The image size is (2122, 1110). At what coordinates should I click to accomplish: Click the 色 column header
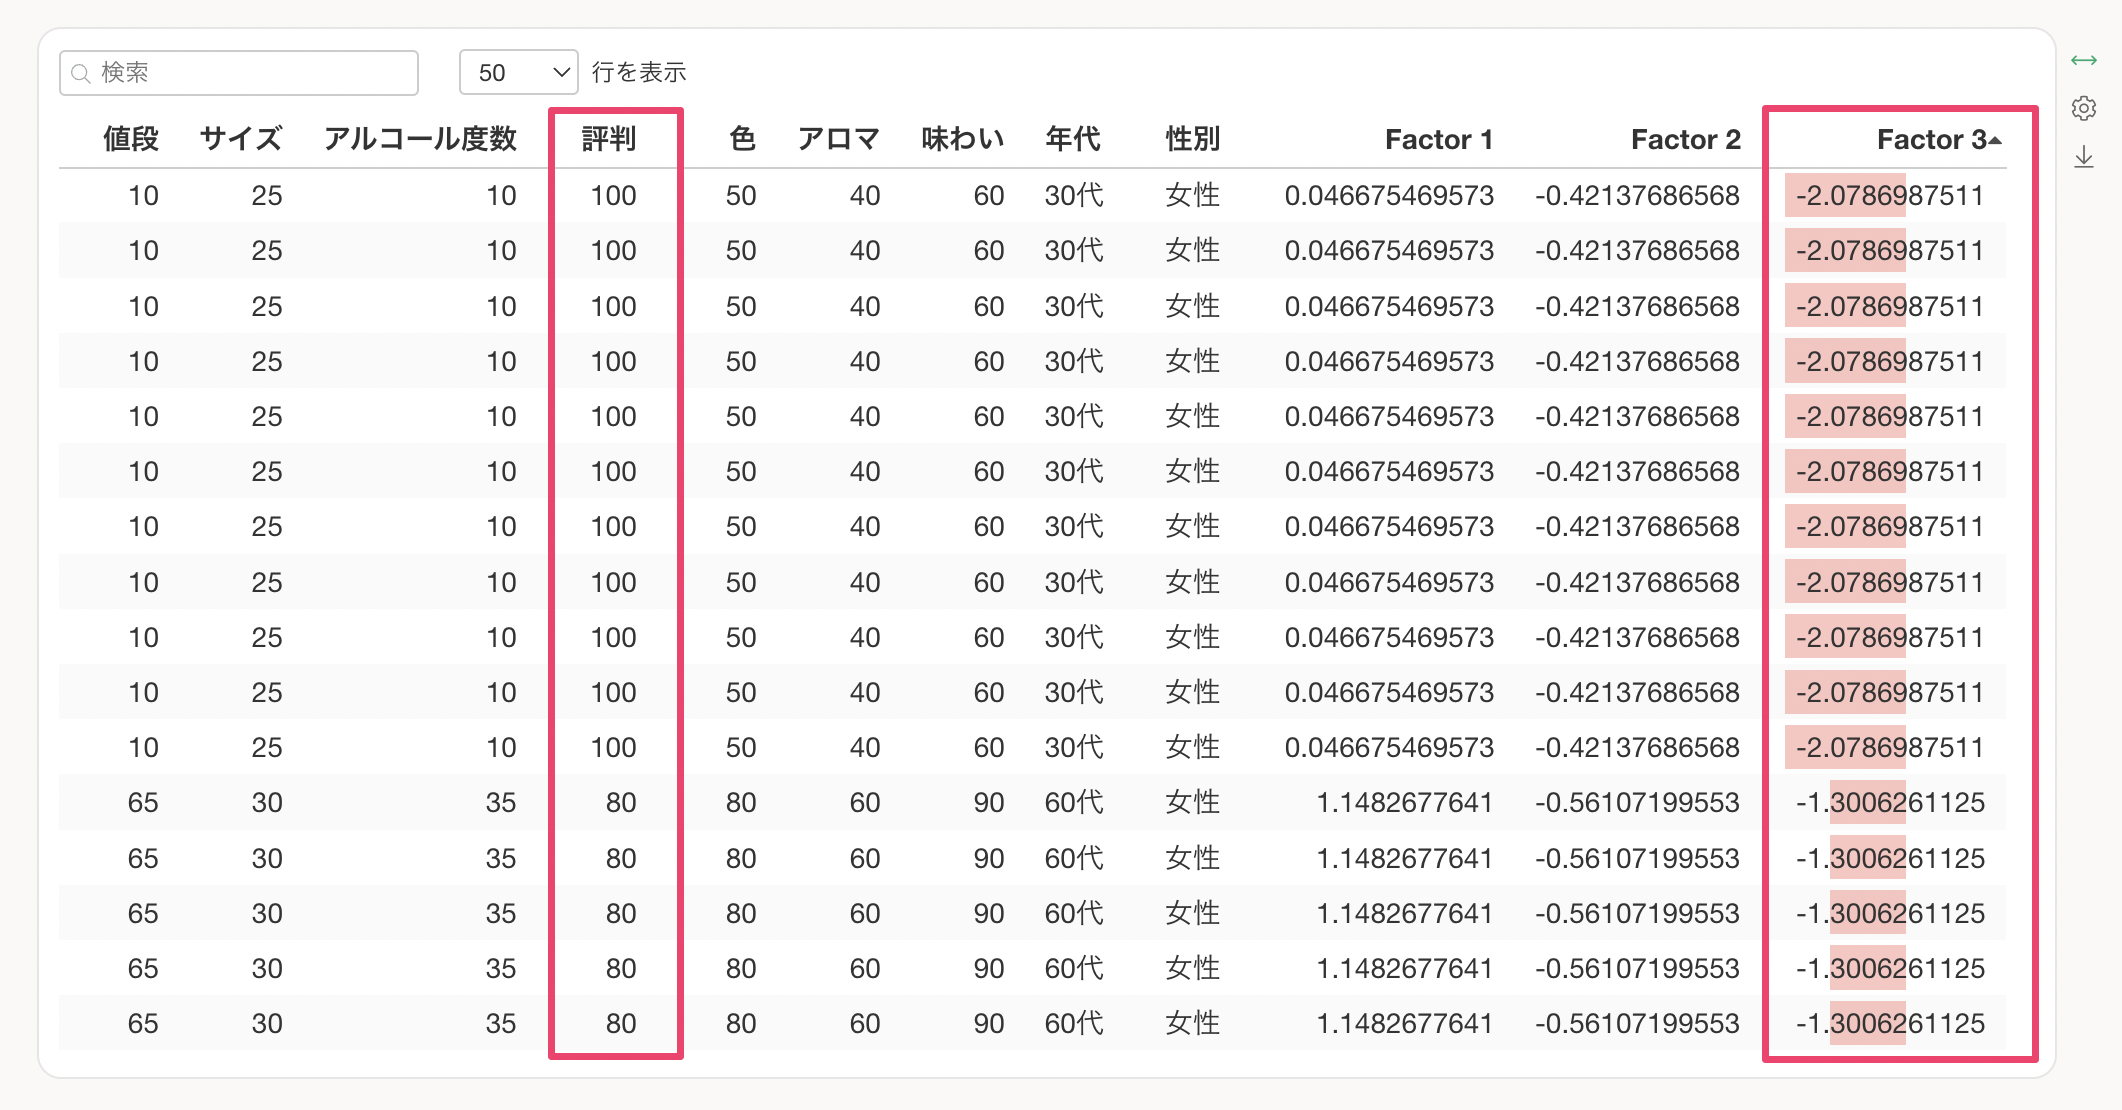pos(742,139)
